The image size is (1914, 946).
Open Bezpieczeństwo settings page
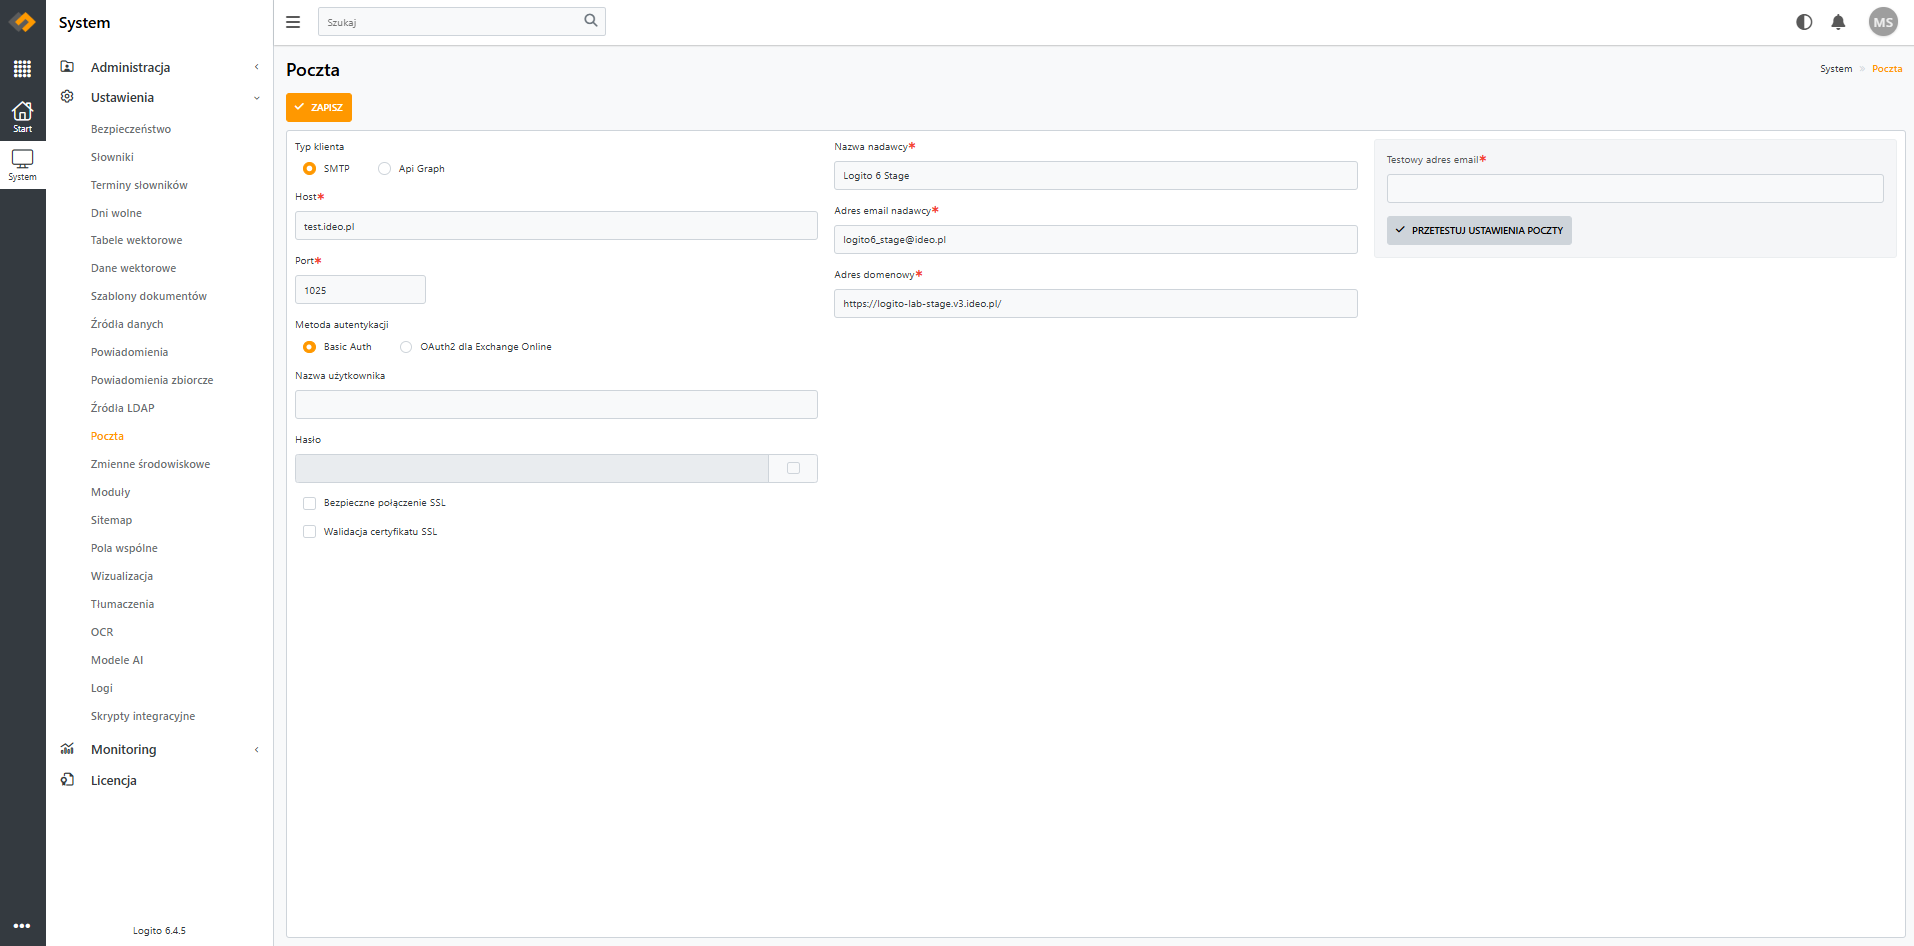(x=131, y=129)
